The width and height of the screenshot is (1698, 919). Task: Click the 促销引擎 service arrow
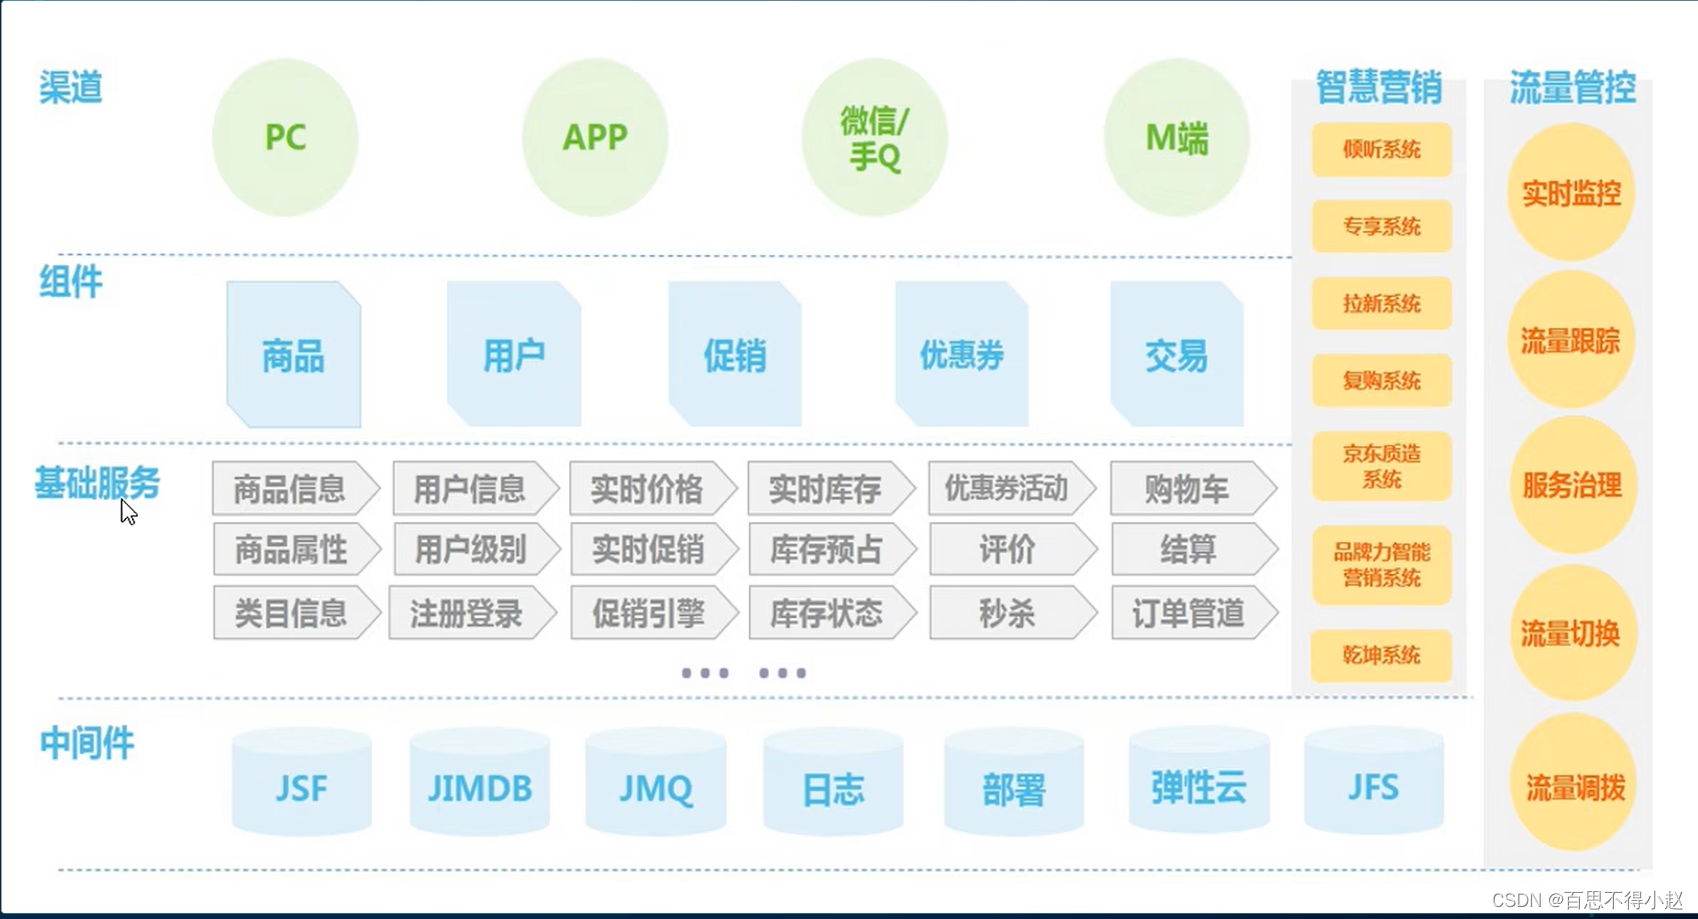[655, 613]
